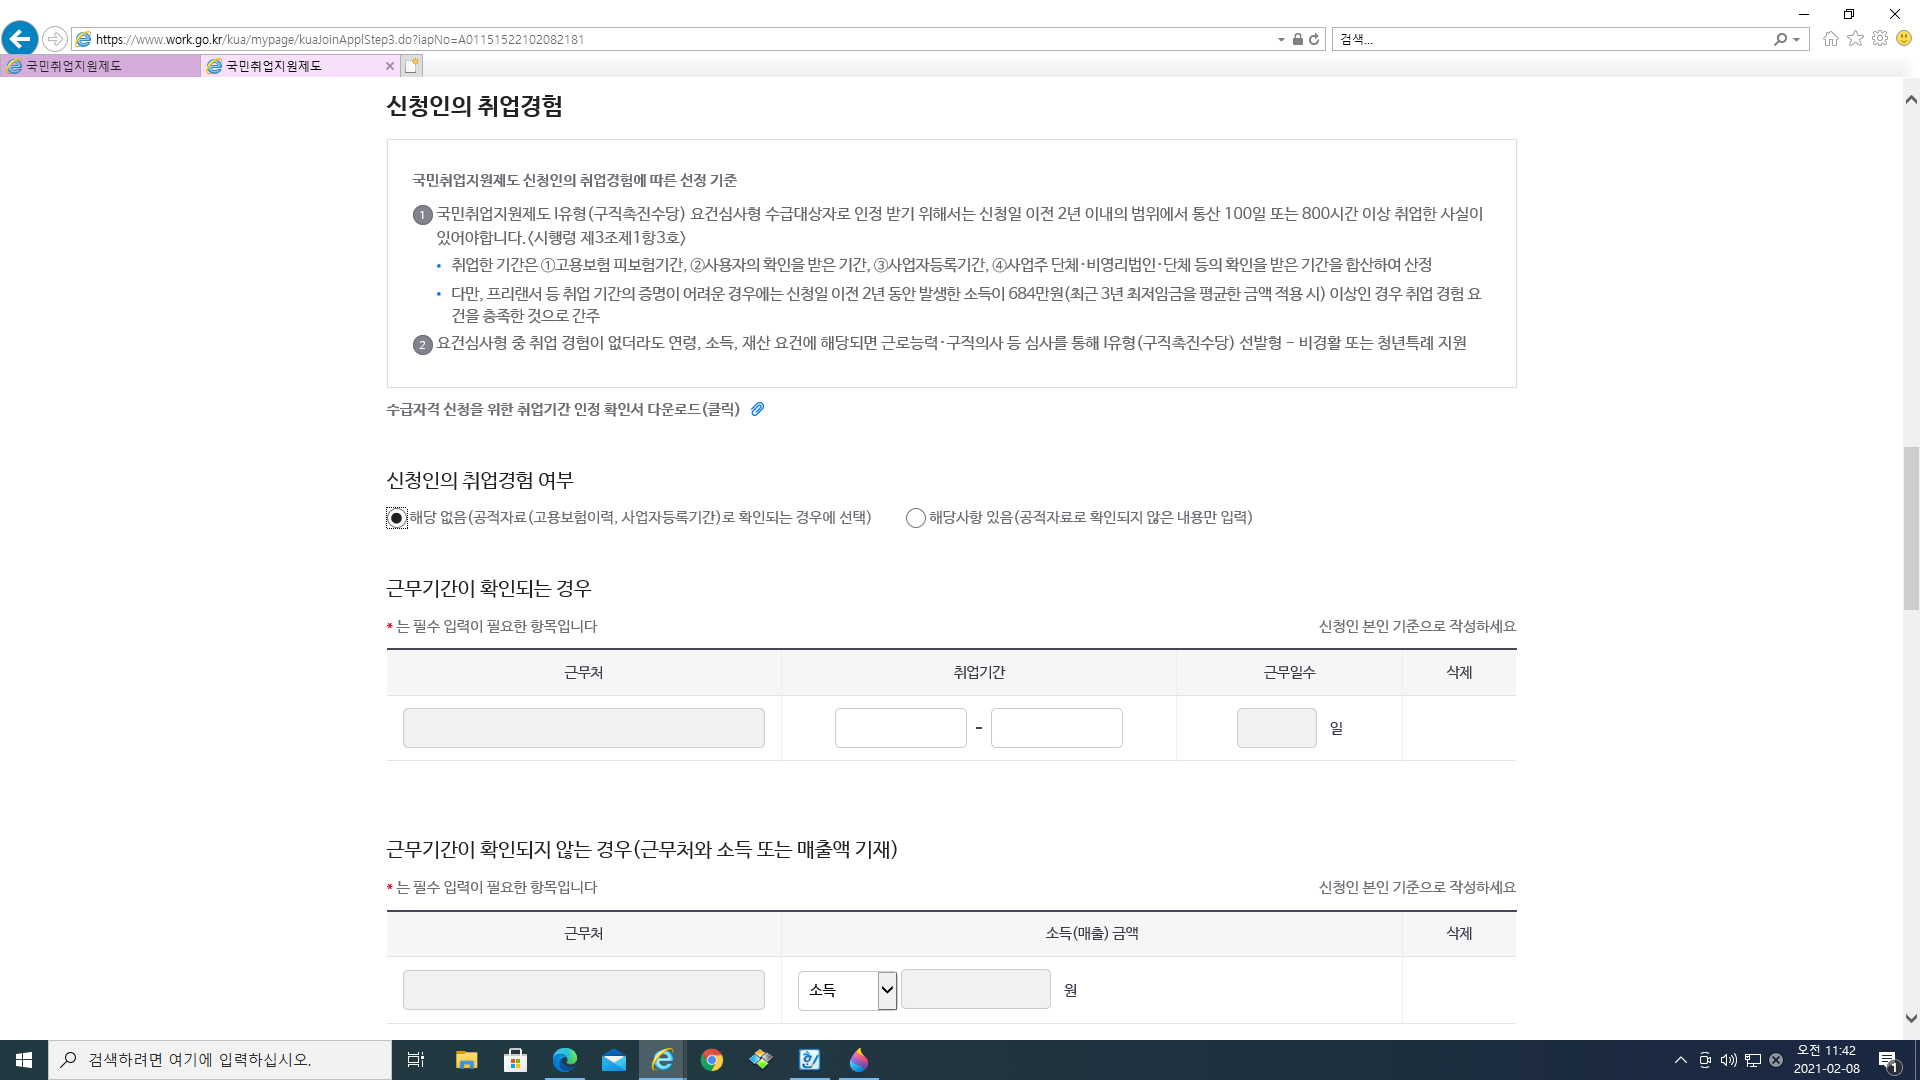Image resolution: width=1920 pixels, height=1080 pixels.
Task: Open File Explorer from the taskbar
Action: point(466,1060)
